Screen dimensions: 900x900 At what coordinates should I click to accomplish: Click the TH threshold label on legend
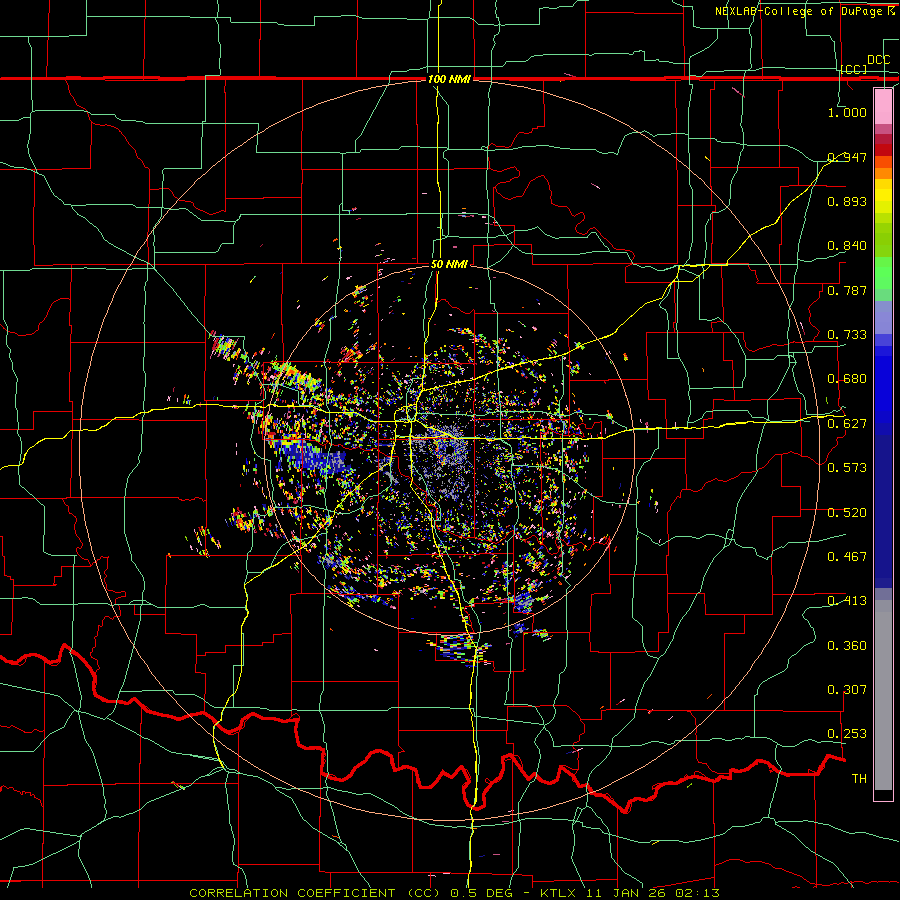859,779
